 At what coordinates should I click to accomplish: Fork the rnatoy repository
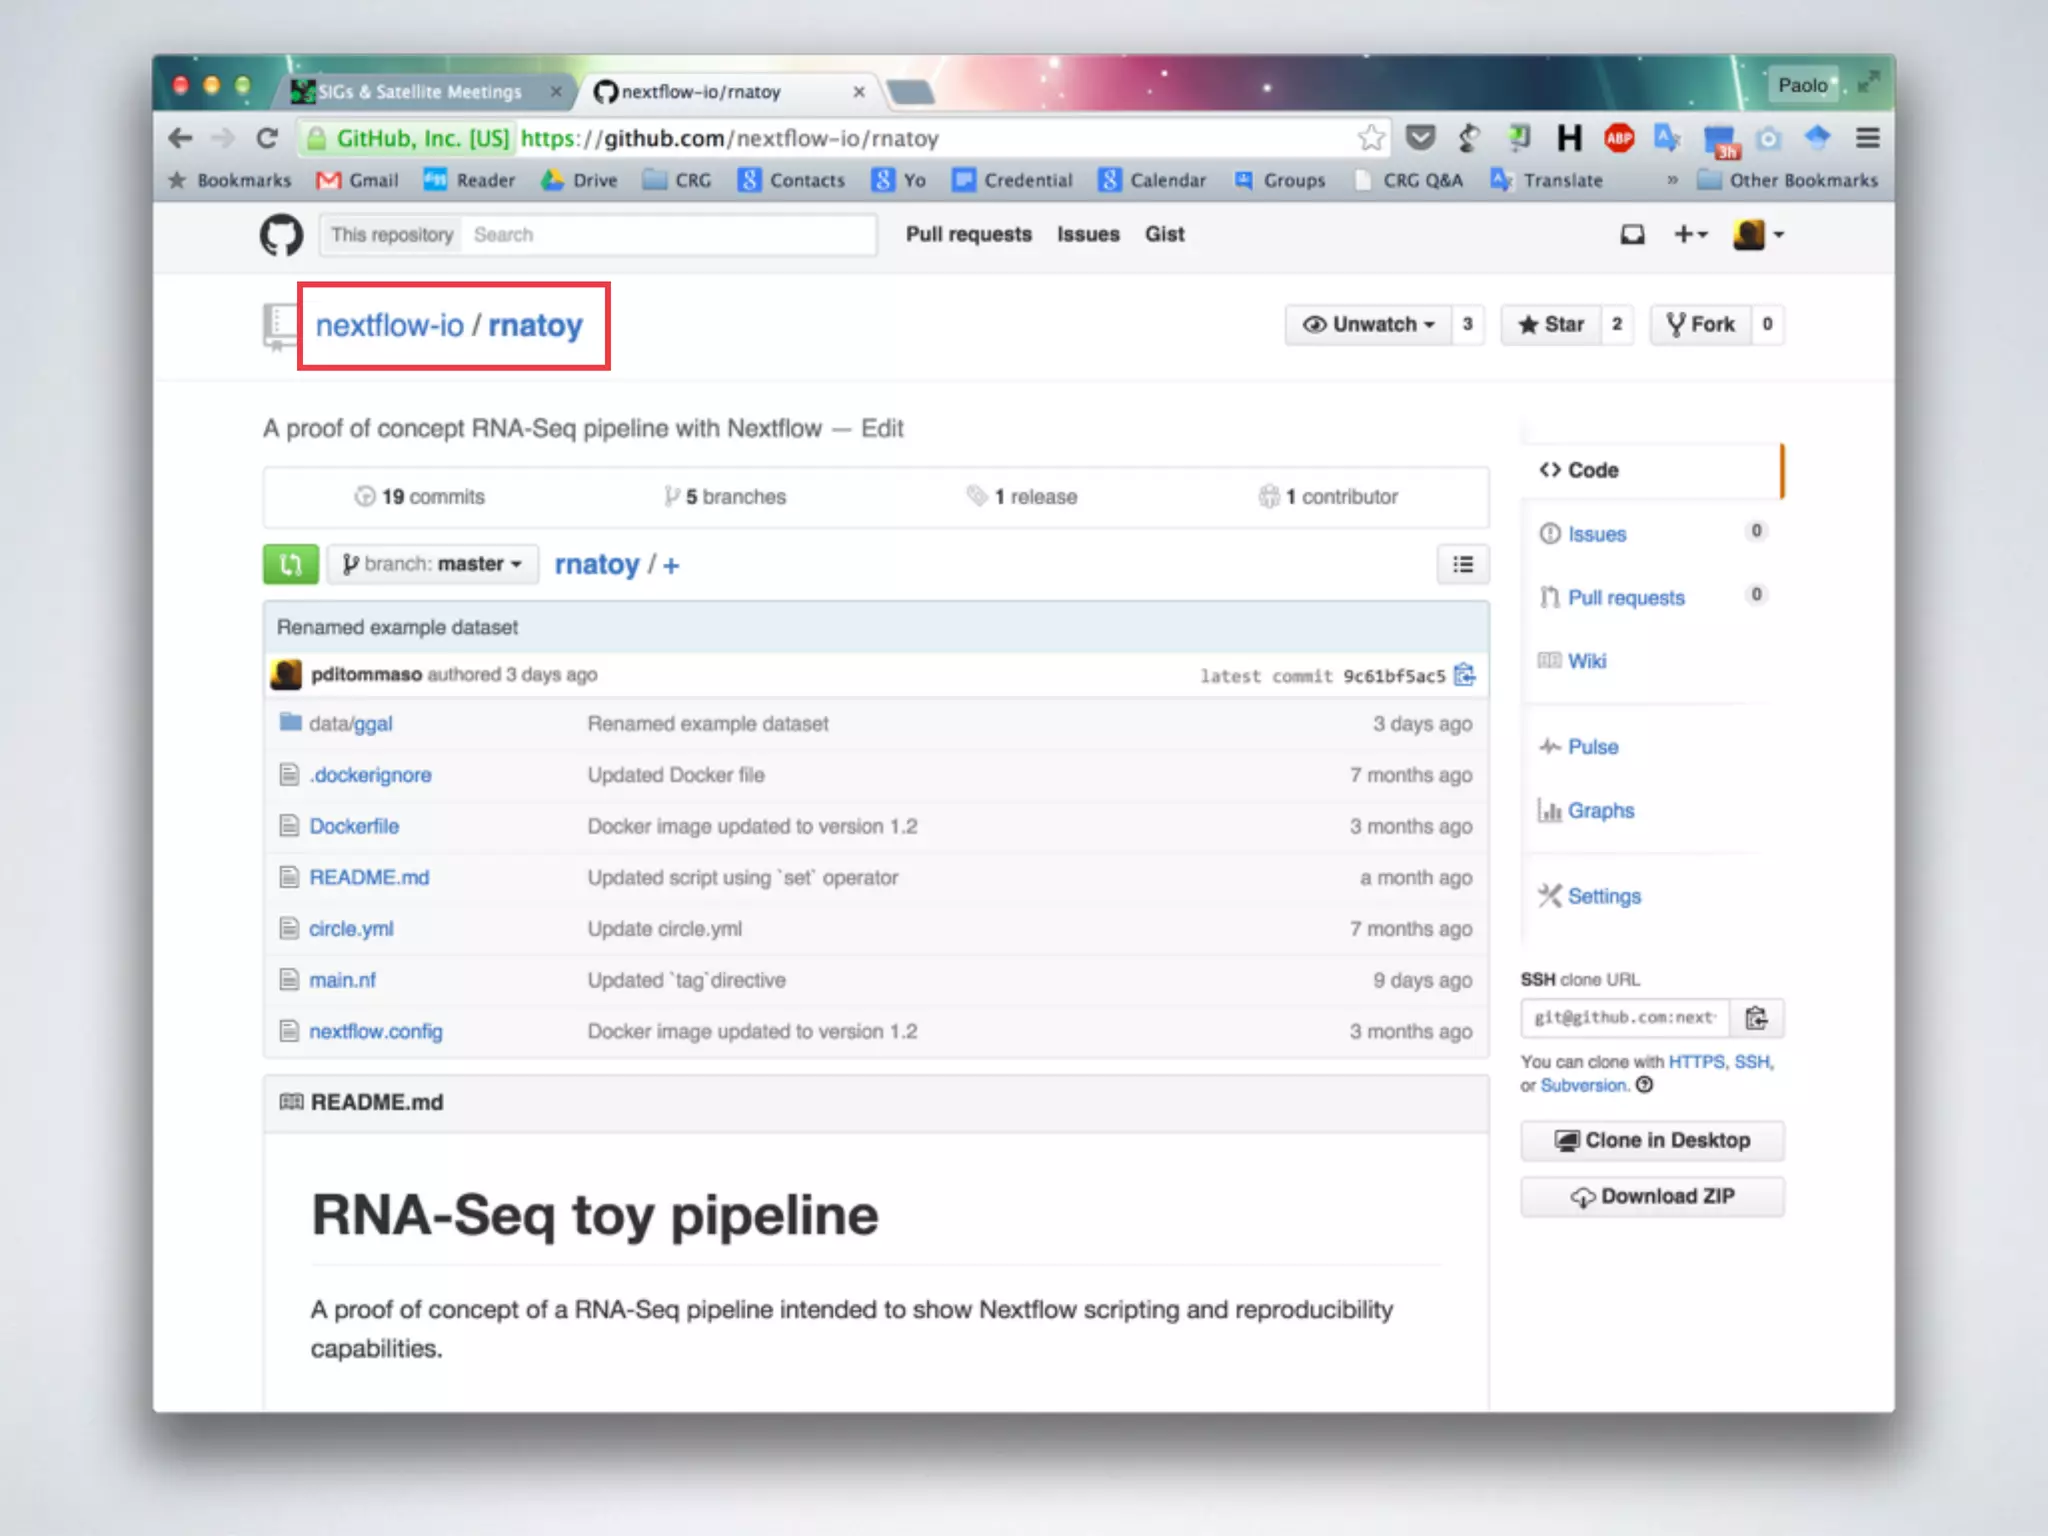[1700, 324]
